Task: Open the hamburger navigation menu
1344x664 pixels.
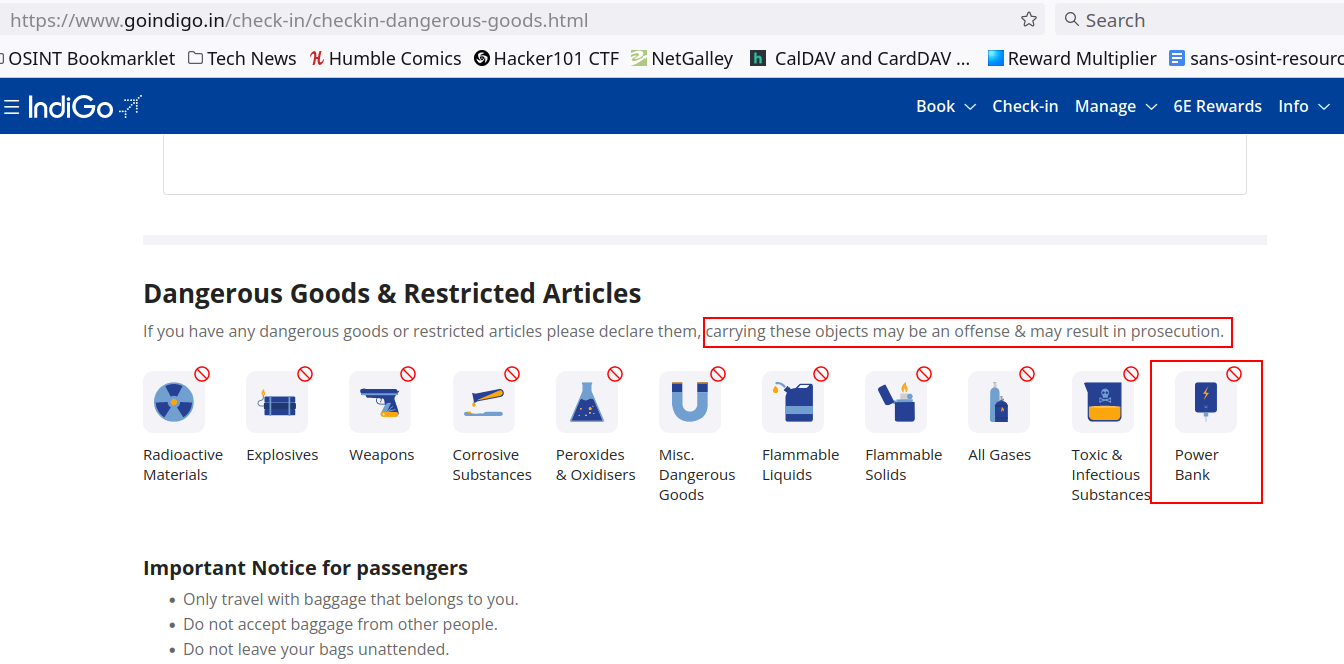Action: [13, 106]
